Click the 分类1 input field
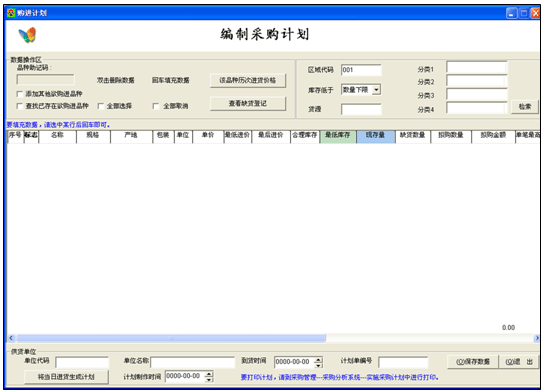Viewport: 545px width, 391px height. click(x=477, y=67)
